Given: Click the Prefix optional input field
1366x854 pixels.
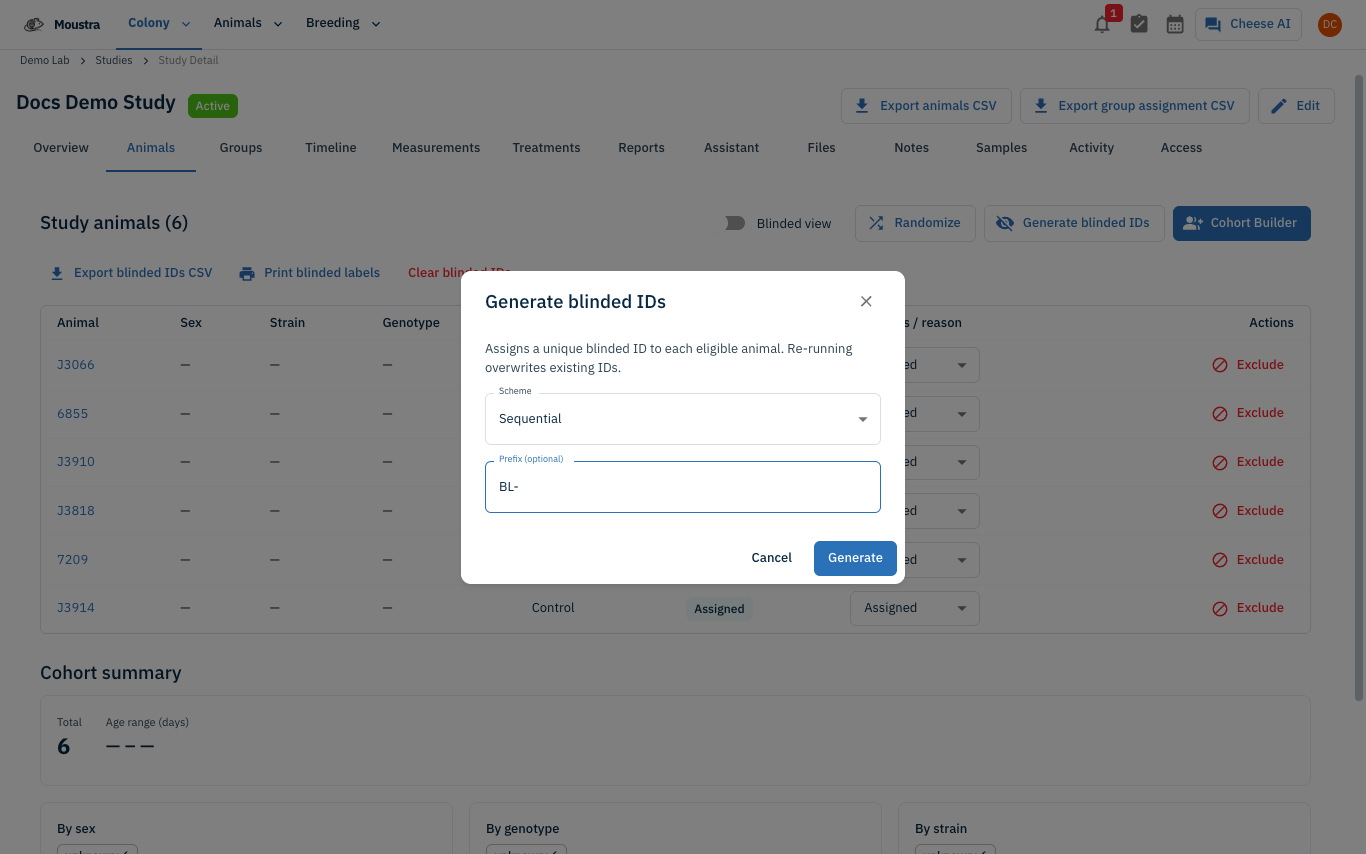Looking at the screenshot, I should [x=683, y=487].
